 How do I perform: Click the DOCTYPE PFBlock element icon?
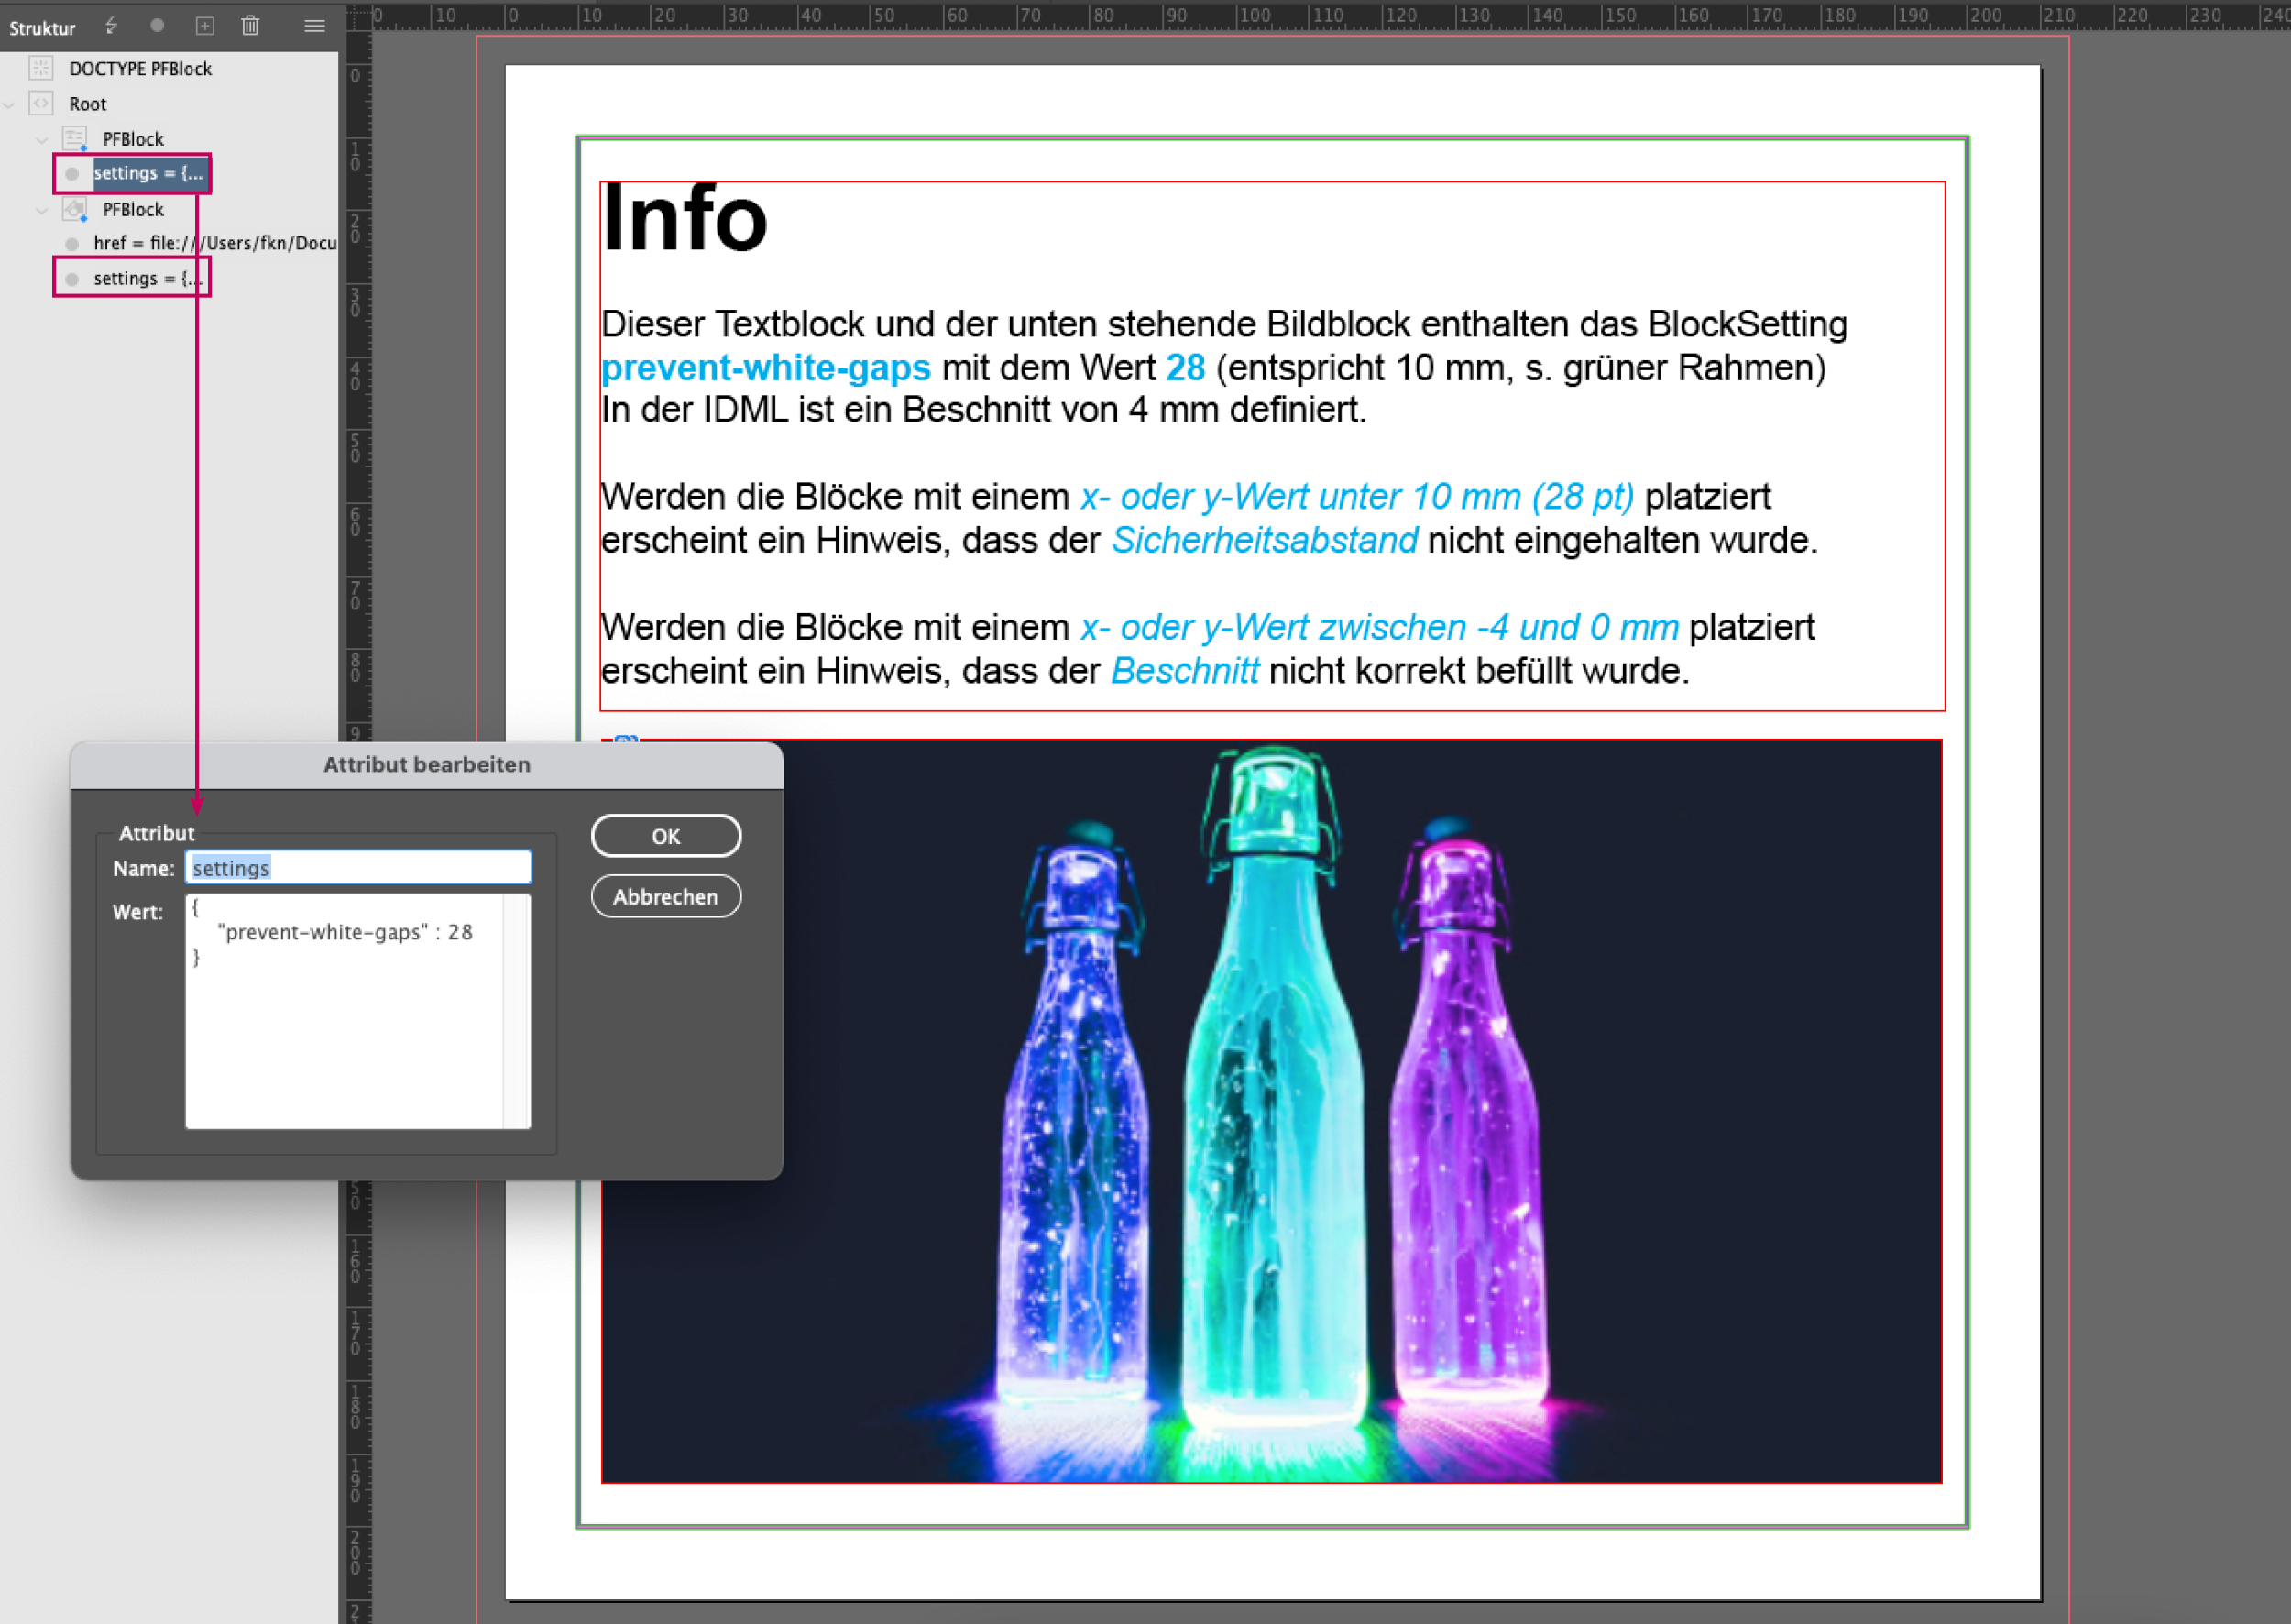41,68
